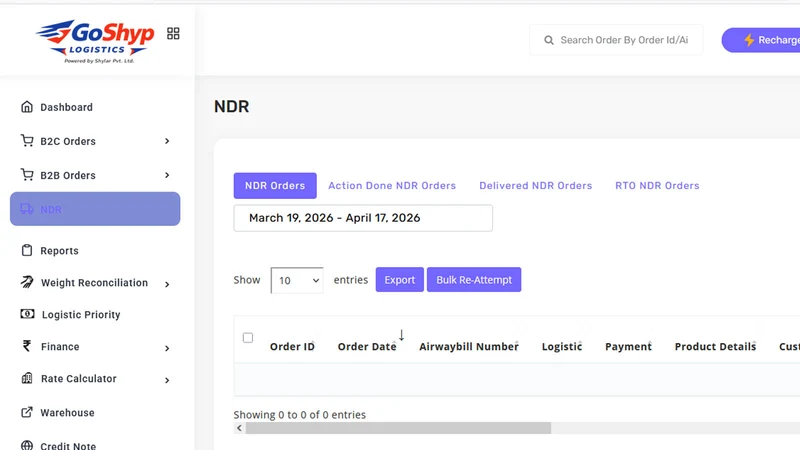Click the Credit Note globe icon
The height and width of the screenshot is (450, 800).
click(27, 445)
